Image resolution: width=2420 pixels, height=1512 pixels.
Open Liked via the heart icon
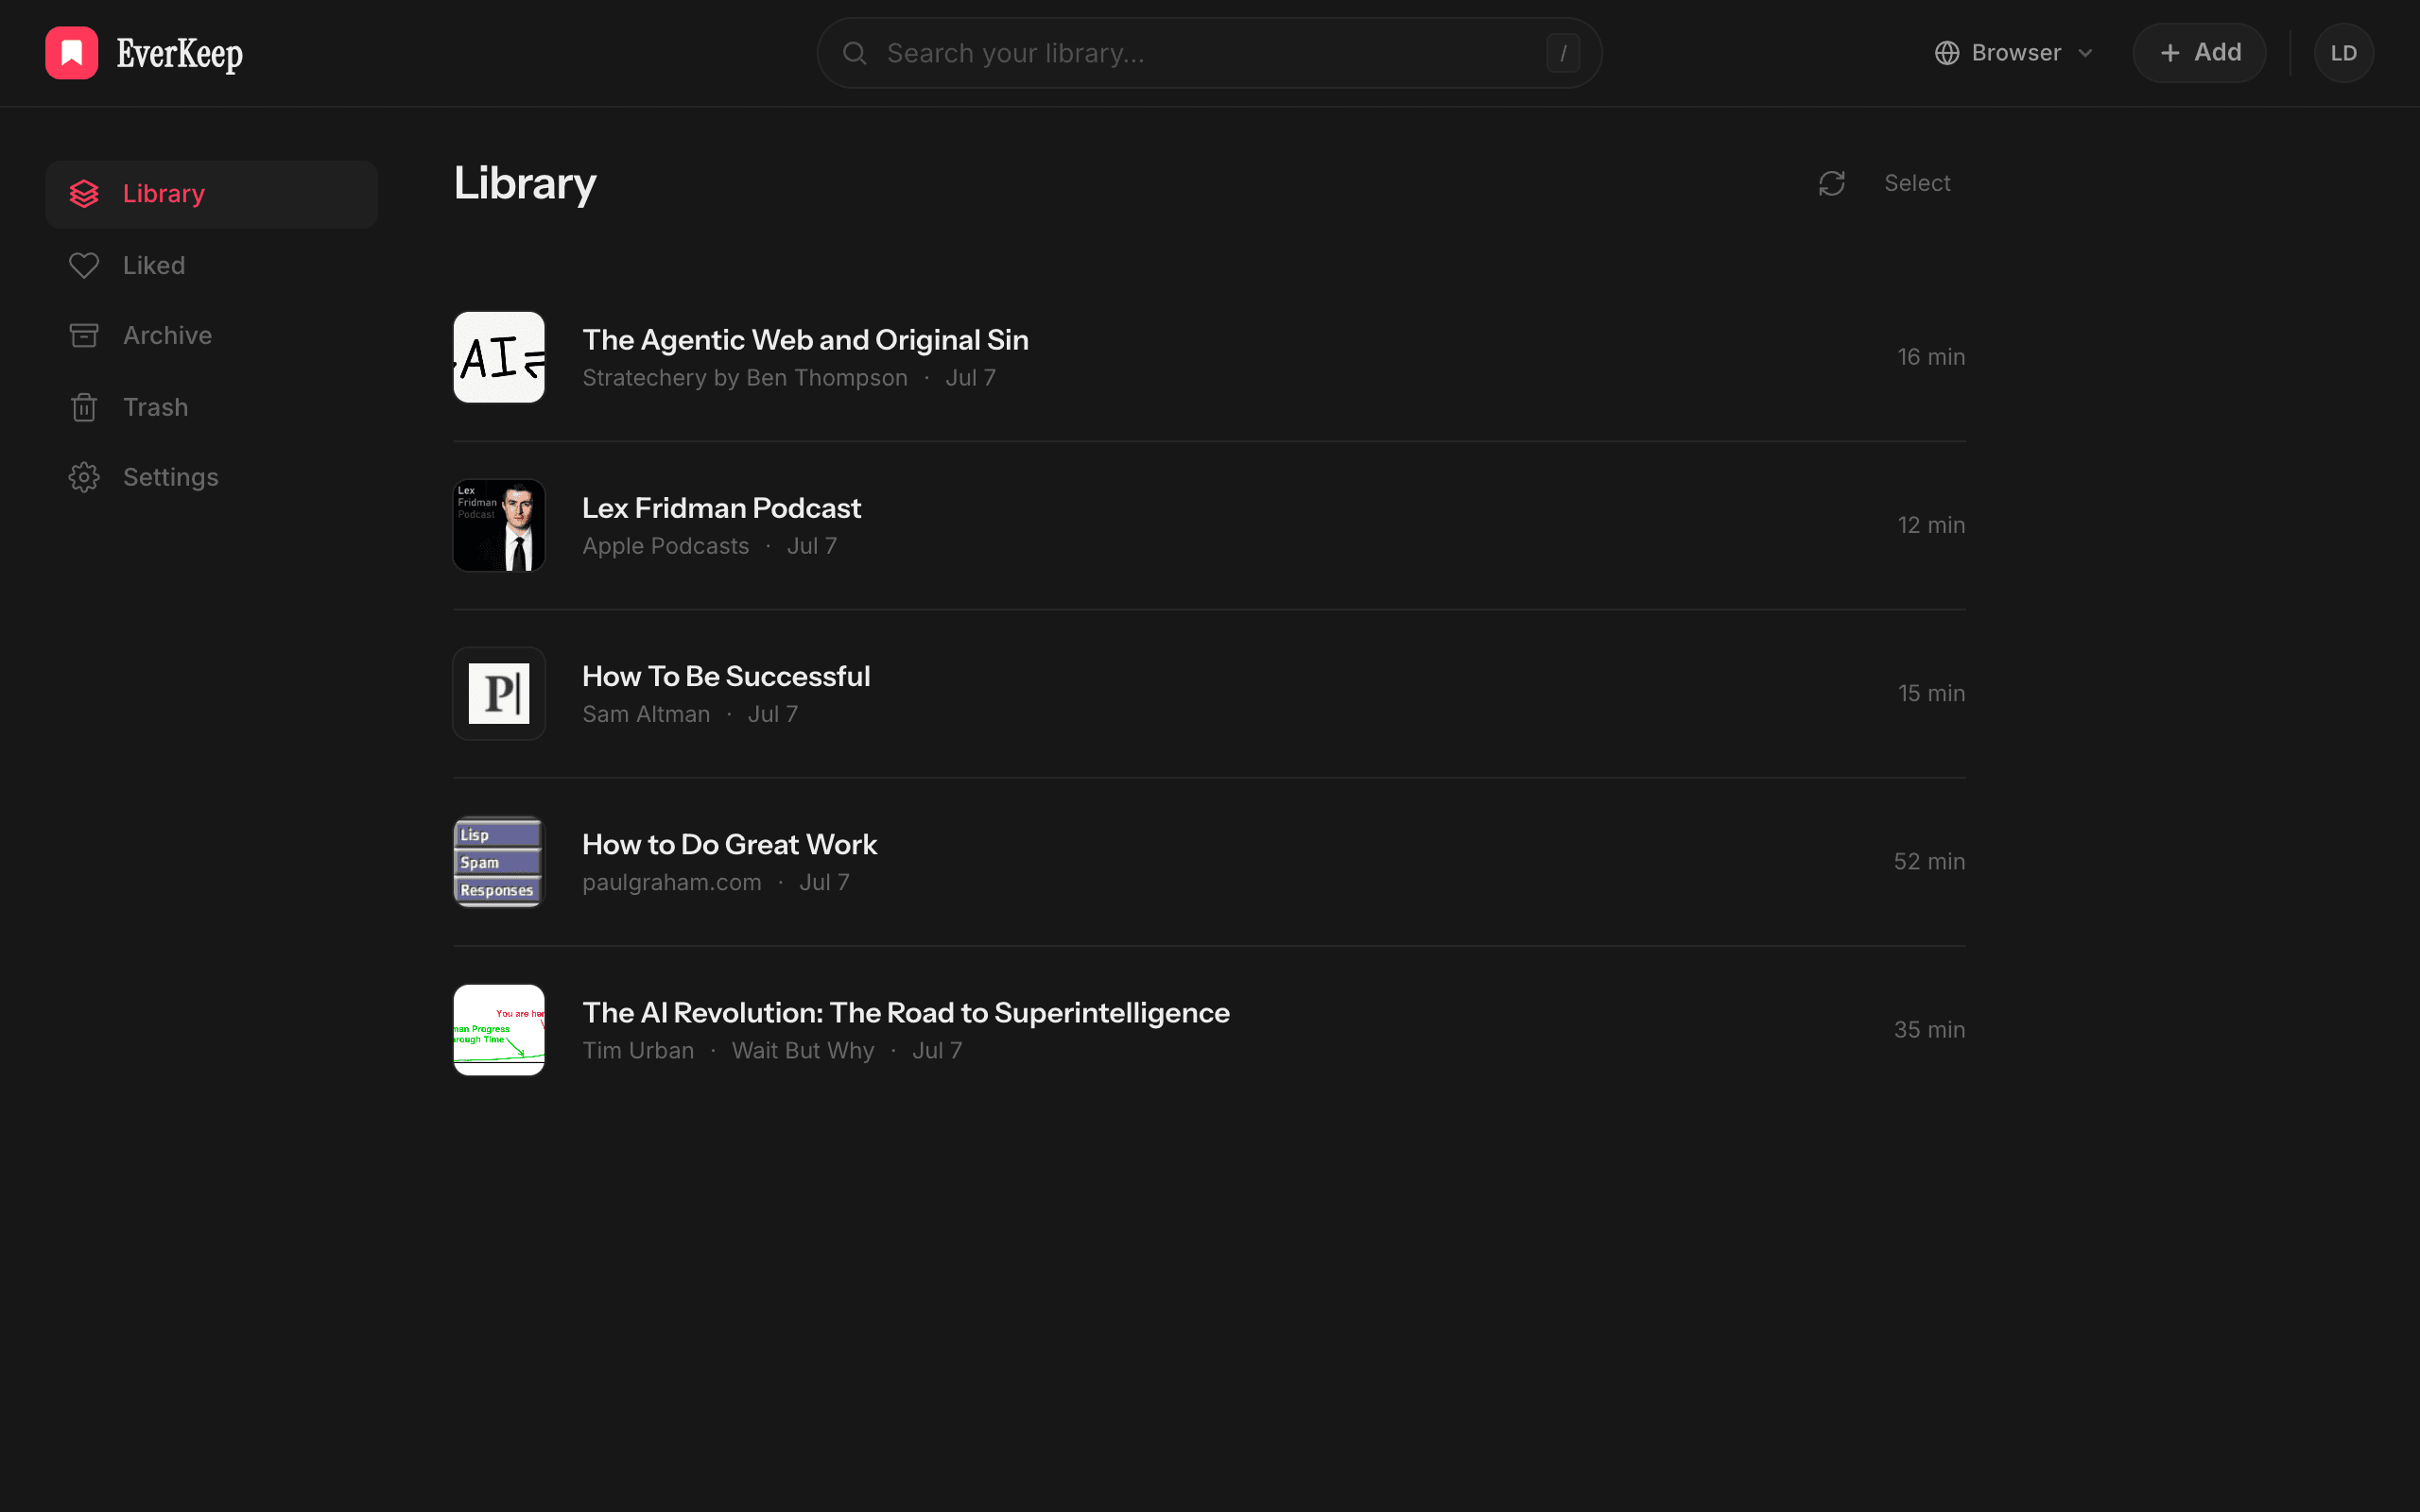pos(84,265)
